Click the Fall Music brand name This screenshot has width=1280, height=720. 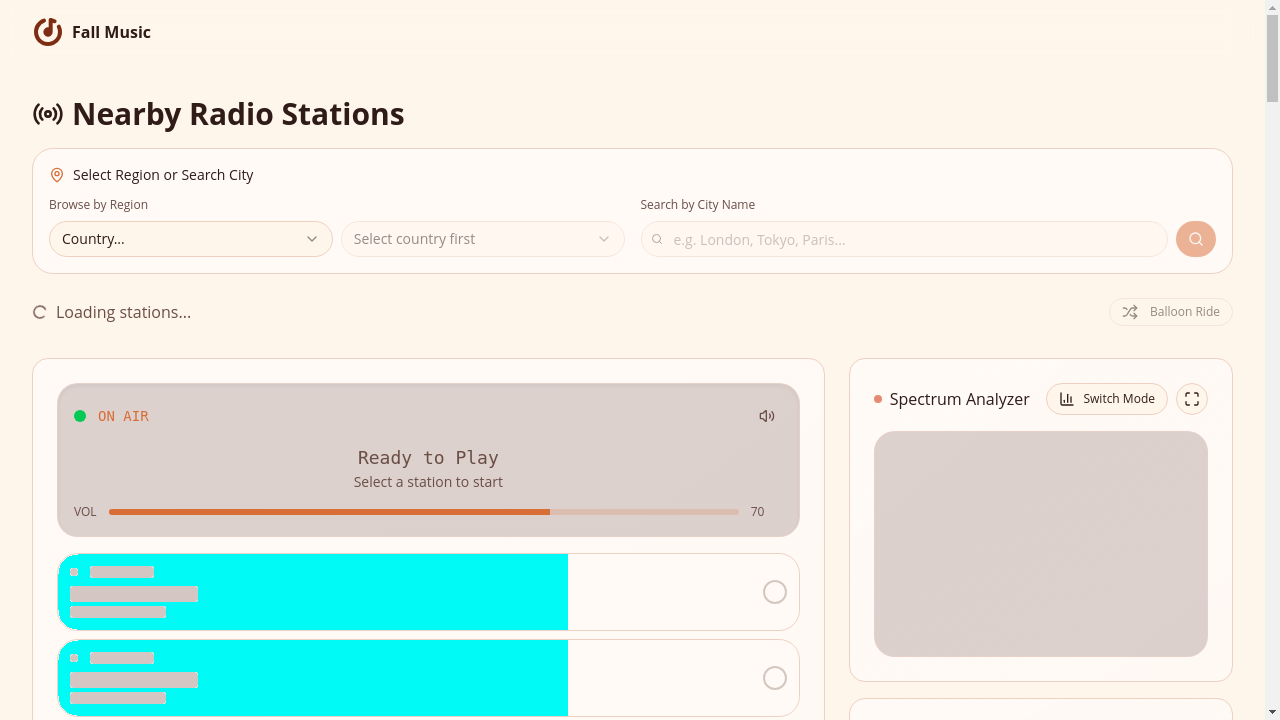pos(111,32)
